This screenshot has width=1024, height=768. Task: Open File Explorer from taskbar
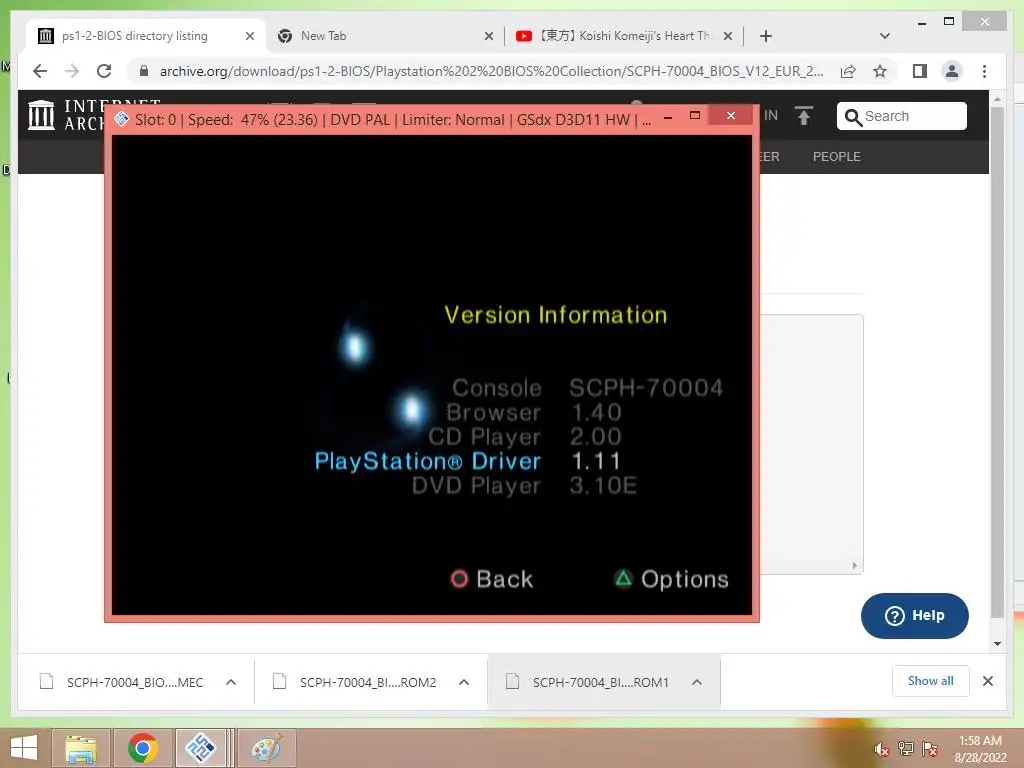80,748
